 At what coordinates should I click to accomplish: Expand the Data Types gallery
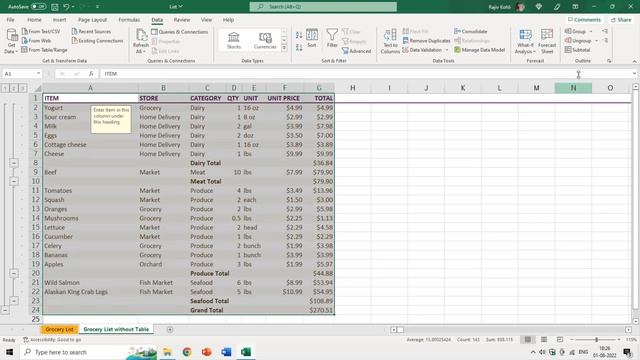click(284, 48)
